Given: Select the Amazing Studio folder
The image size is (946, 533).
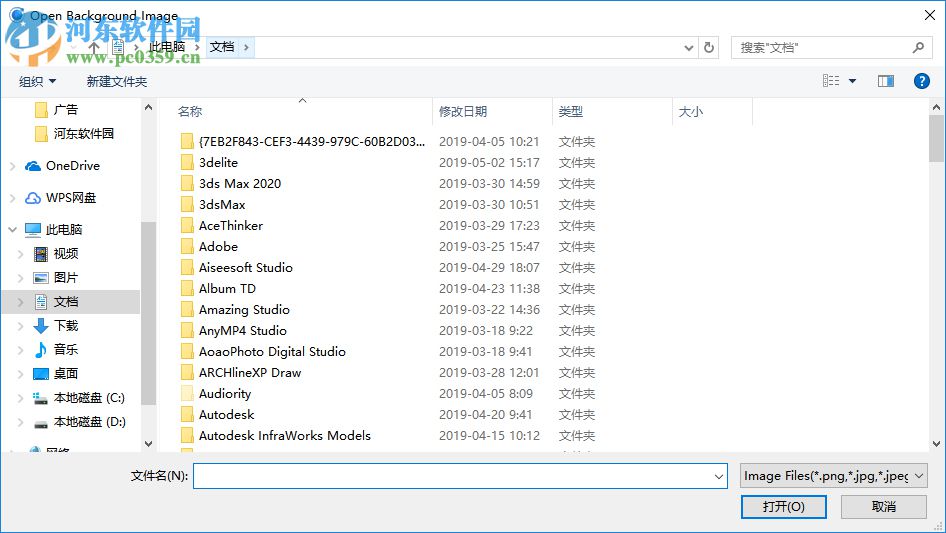Looking at the screenshot, I should click(x=244, y=310).
